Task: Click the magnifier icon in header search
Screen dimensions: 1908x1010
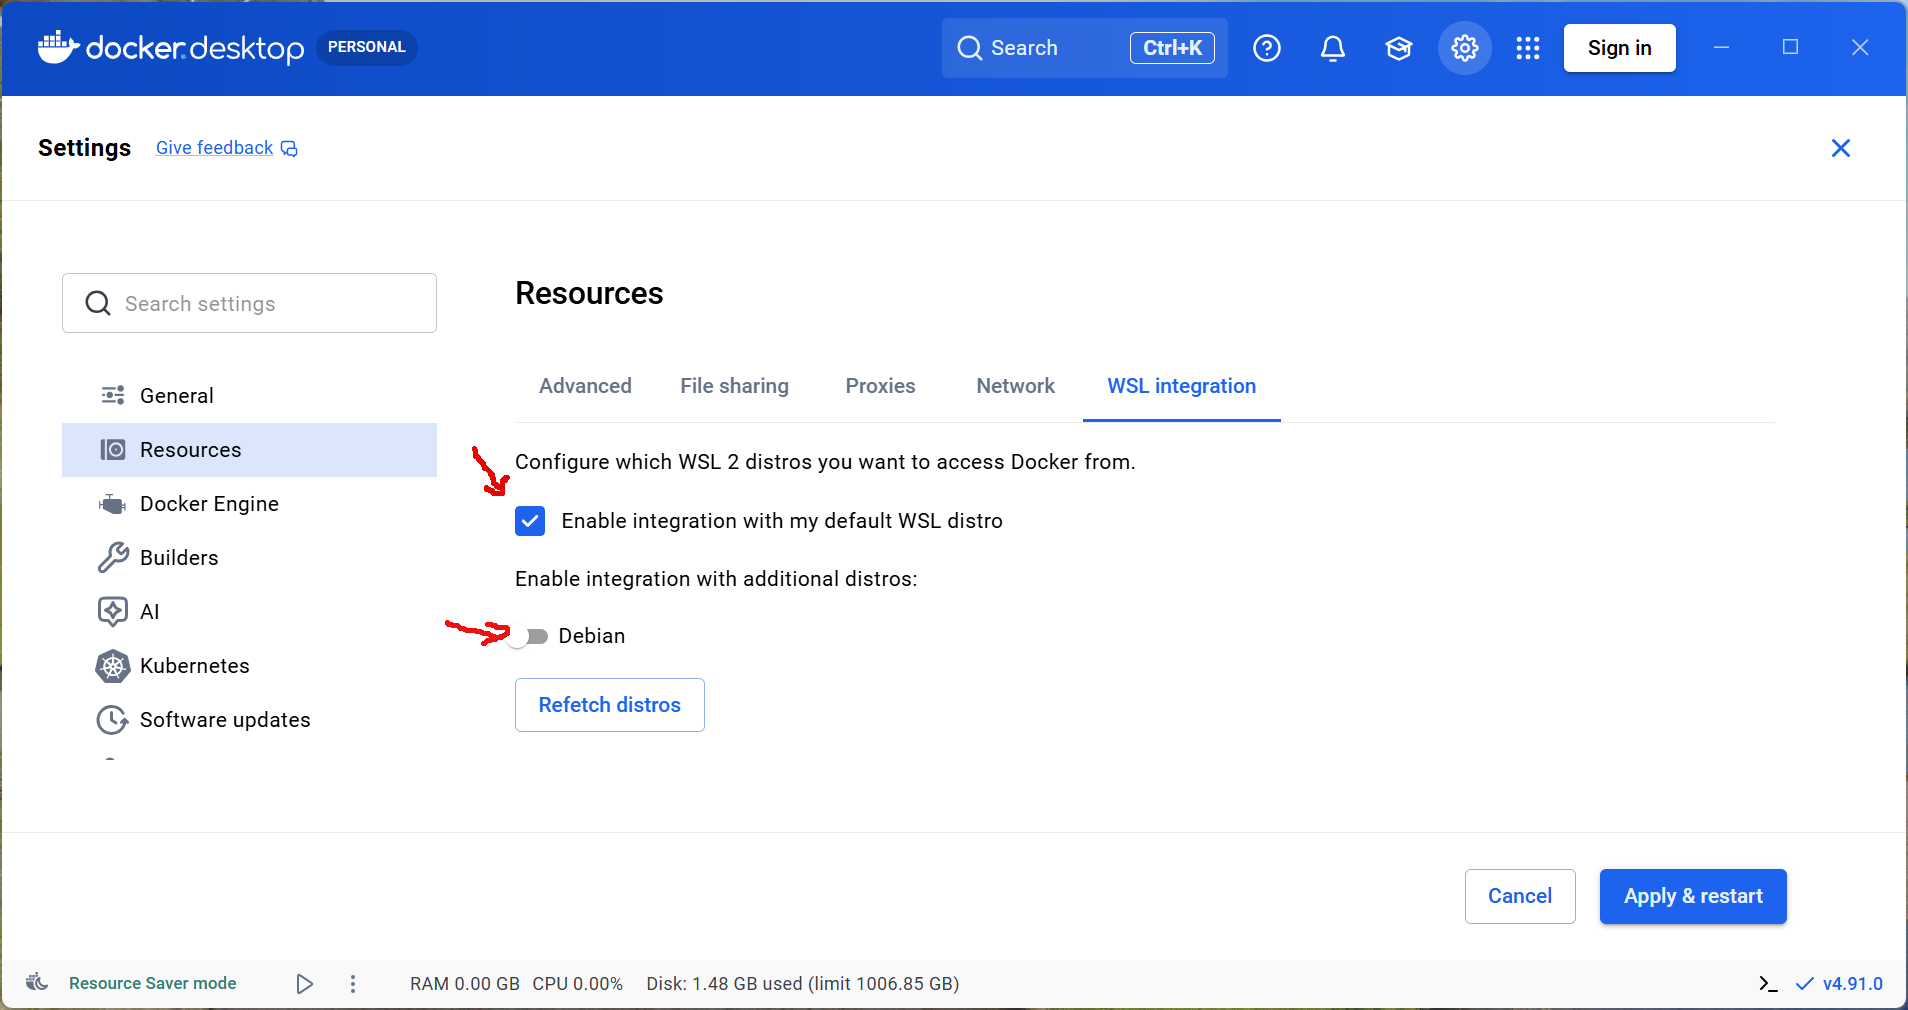Action: click(x=969, y=48)
